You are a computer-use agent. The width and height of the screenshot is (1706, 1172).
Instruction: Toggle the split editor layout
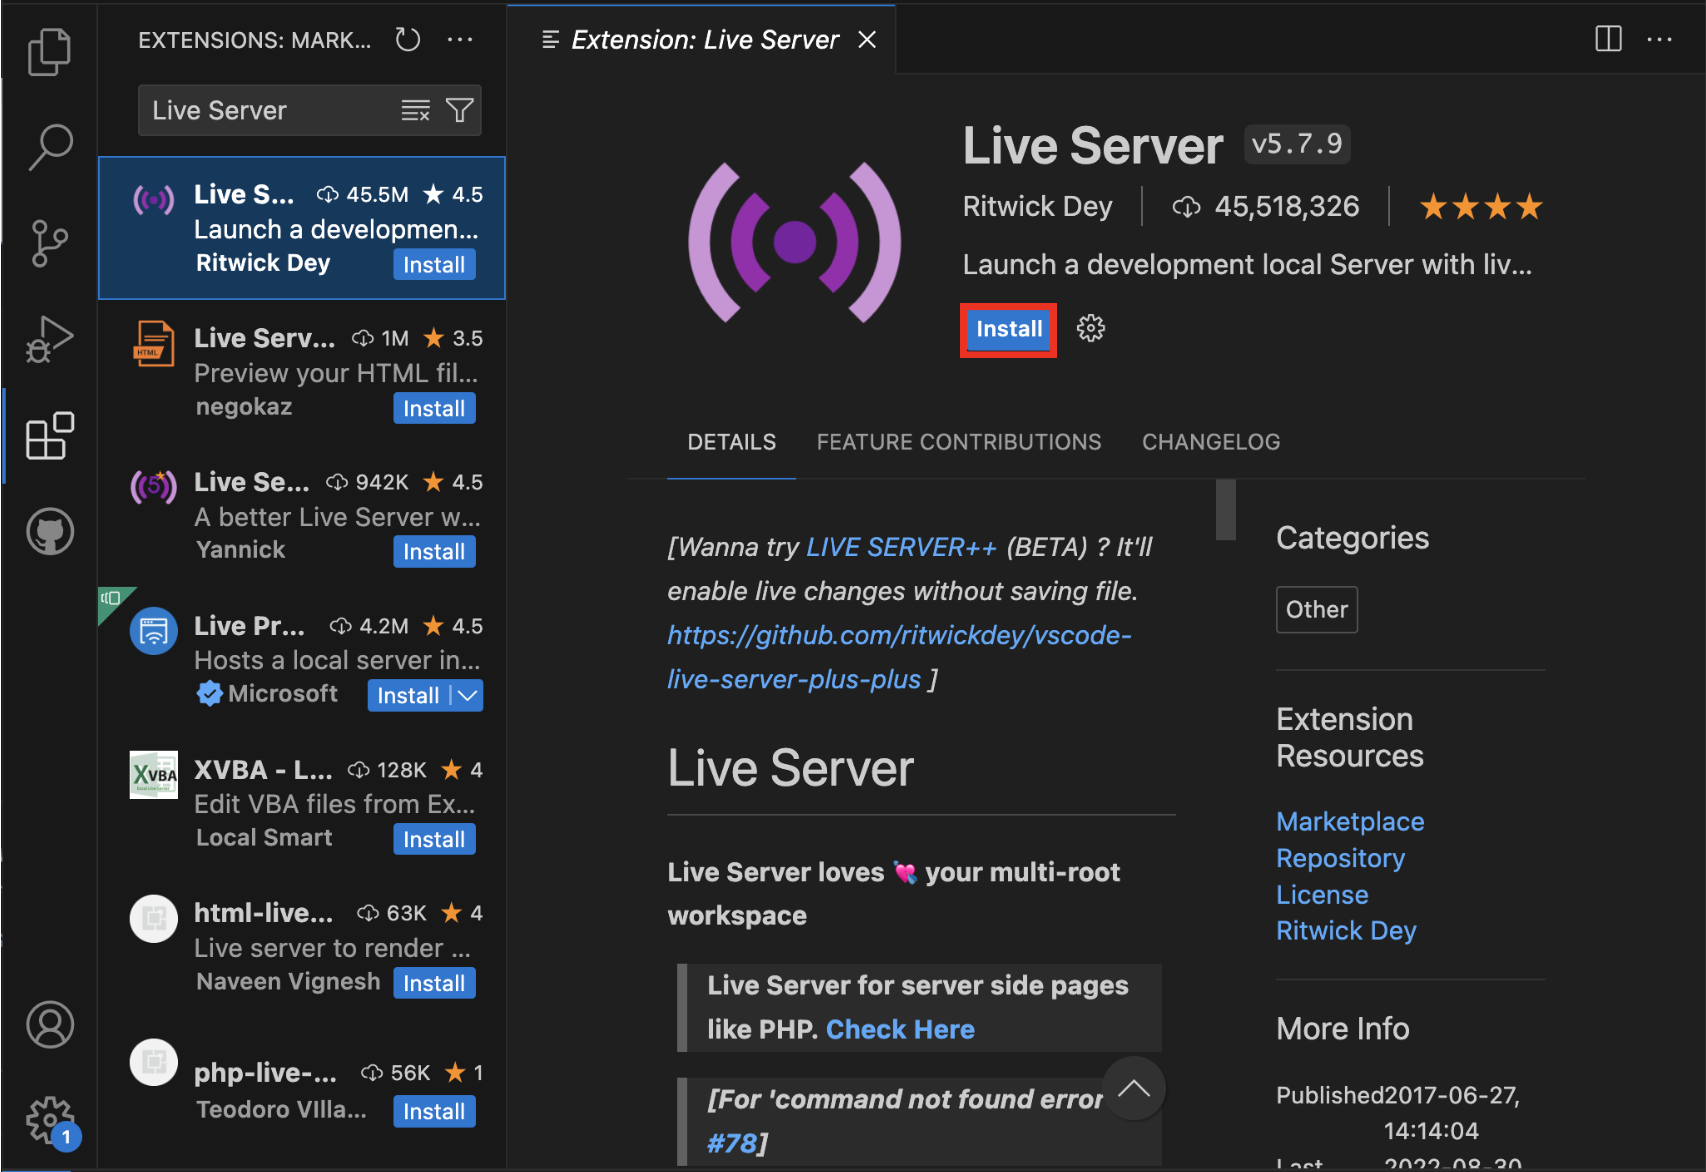tap(1608, 39)
